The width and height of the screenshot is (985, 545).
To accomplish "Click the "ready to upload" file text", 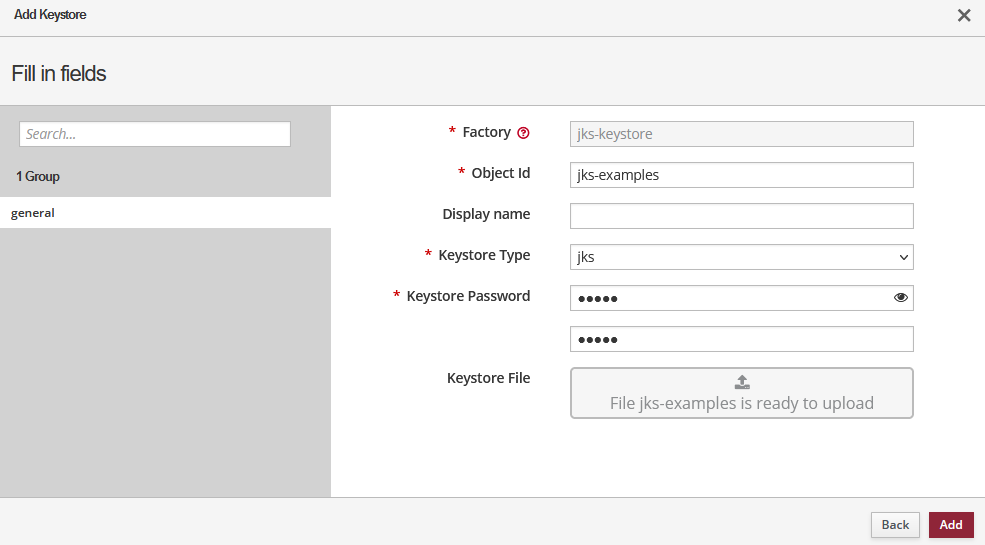I will pos(742,404).
